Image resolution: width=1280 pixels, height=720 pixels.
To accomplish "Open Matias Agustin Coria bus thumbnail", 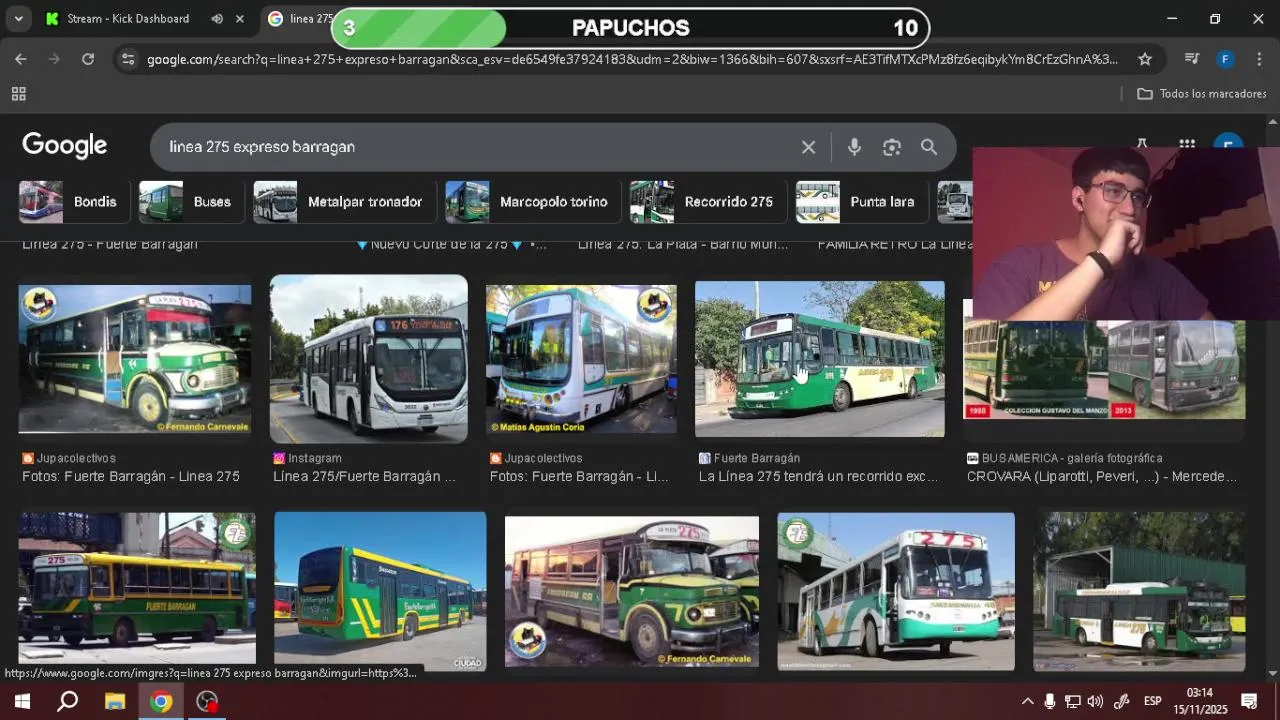I will tap(581, 359).
